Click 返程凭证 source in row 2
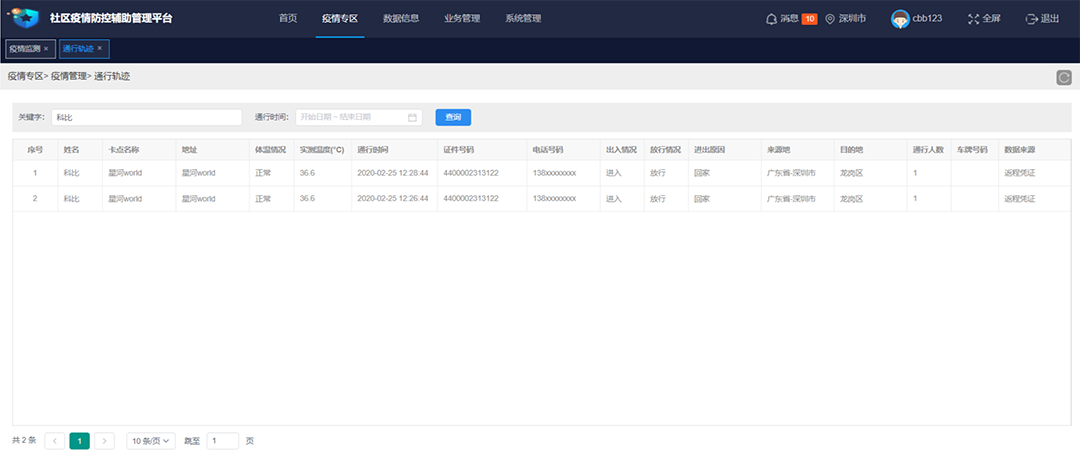 click(1019, 198)
